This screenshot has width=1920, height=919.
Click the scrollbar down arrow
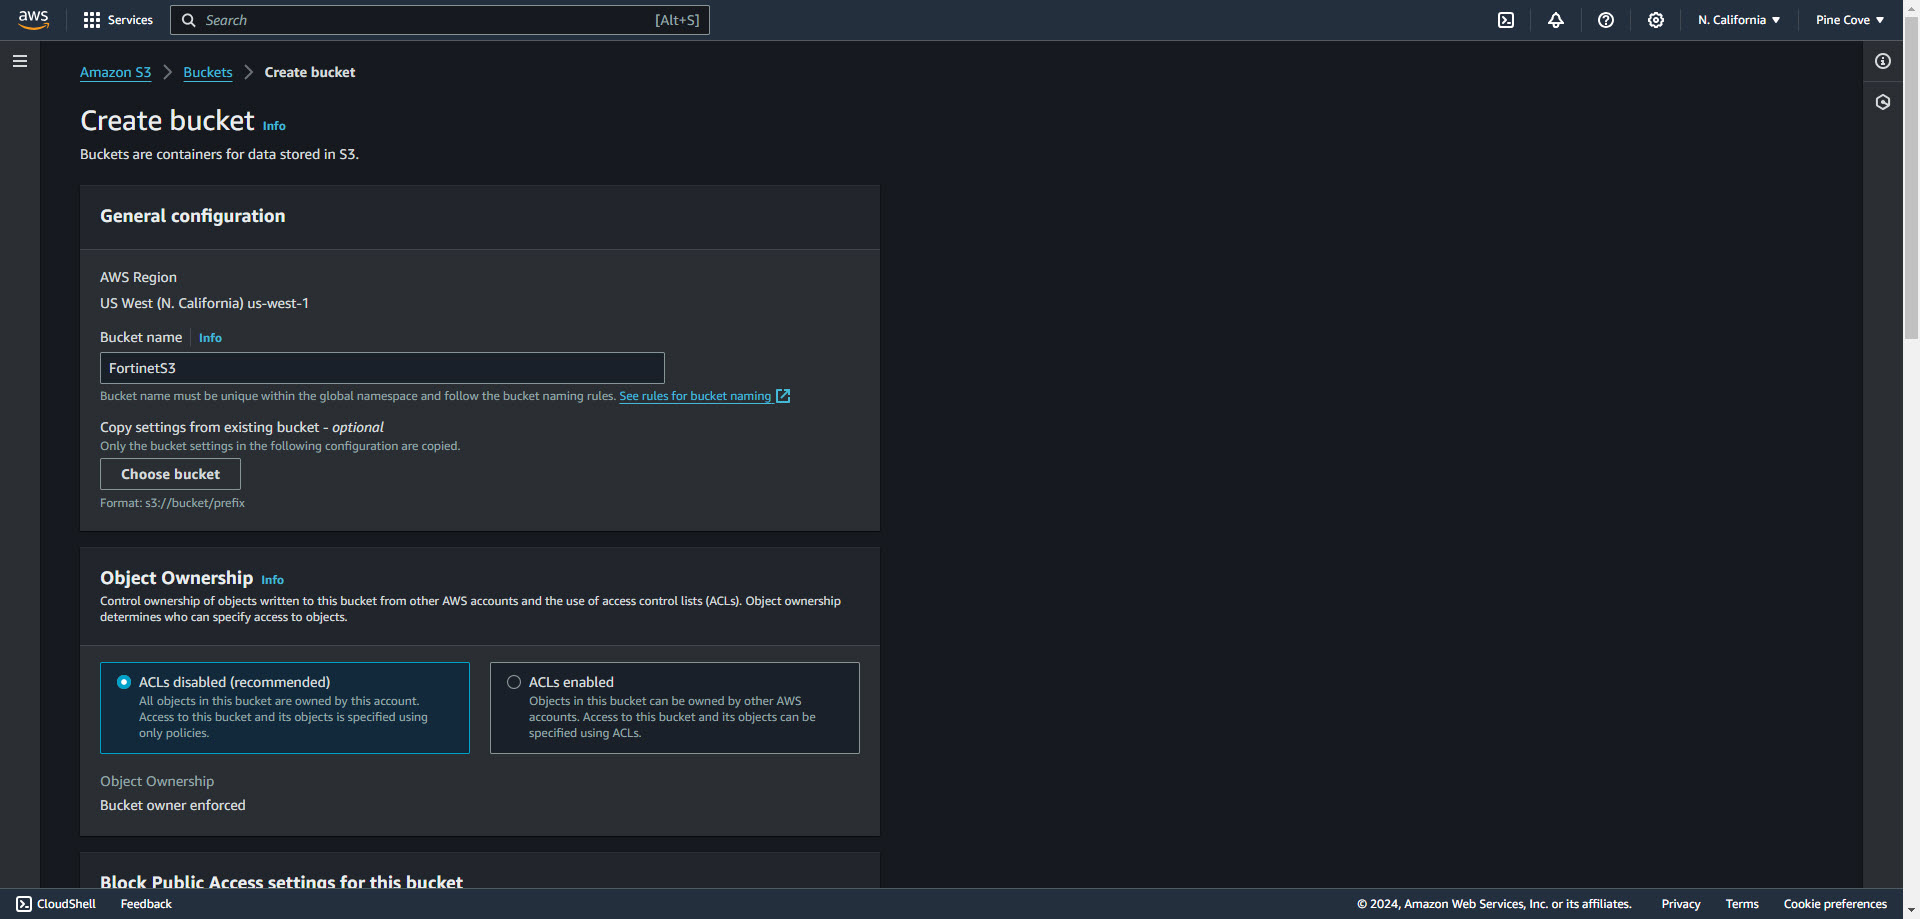click(1911, 910)
